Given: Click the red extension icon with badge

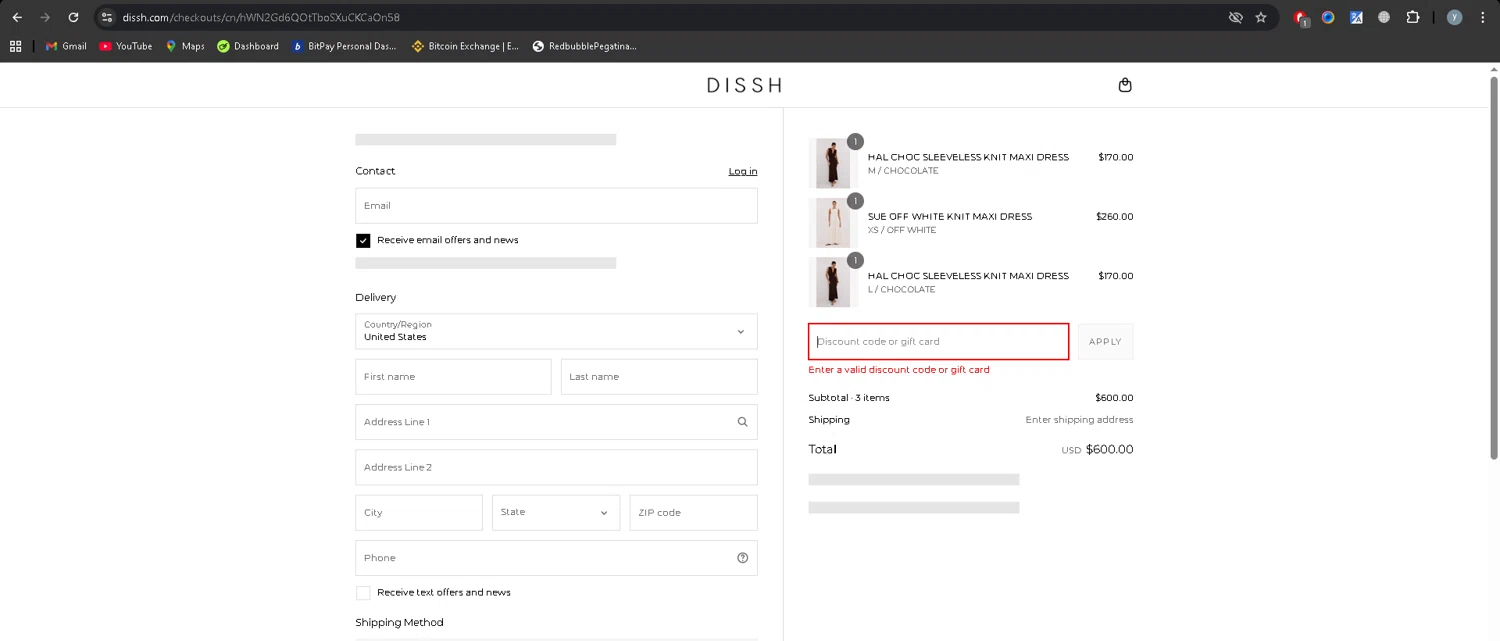Looking at the screenshot, I should click(x=1301, y=18).
